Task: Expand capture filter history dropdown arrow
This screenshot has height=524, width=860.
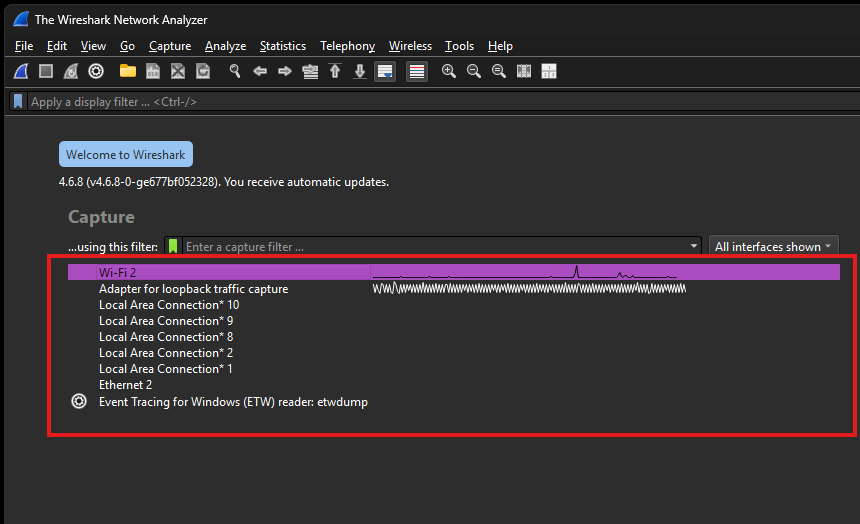Action: pyautogui.click(x=694, y=246)
